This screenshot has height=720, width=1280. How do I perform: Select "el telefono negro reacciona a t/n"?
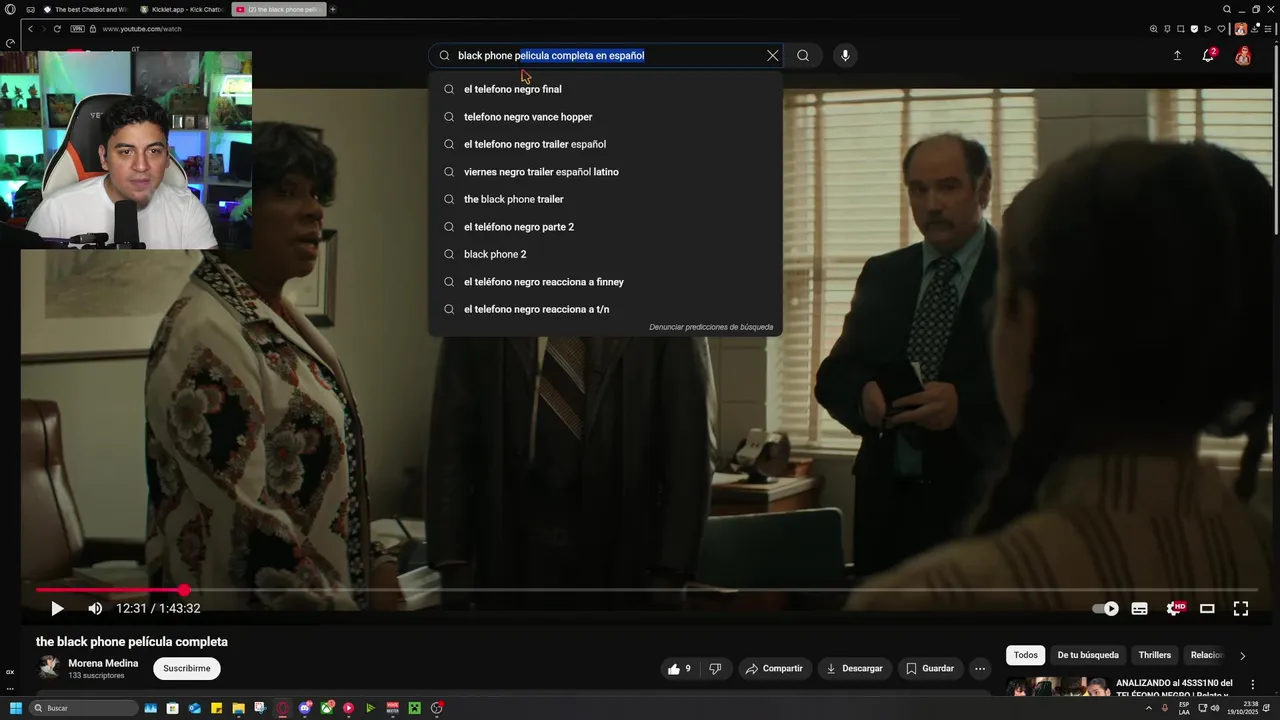[605, 309]
